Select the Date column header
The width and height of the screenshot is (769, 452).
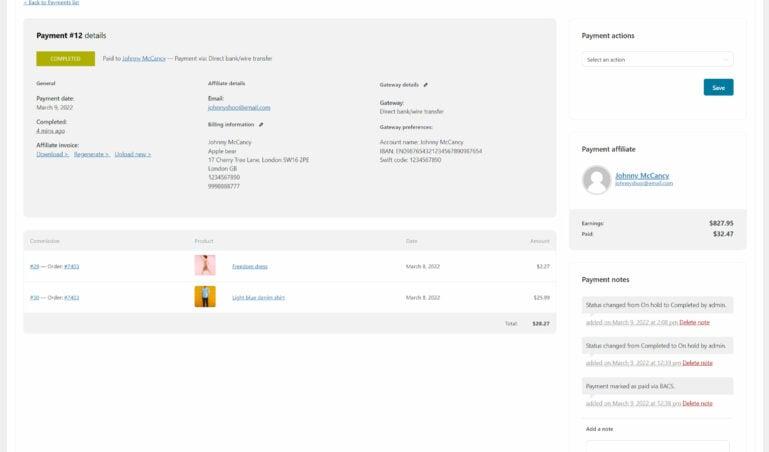(x=411, y=241)
